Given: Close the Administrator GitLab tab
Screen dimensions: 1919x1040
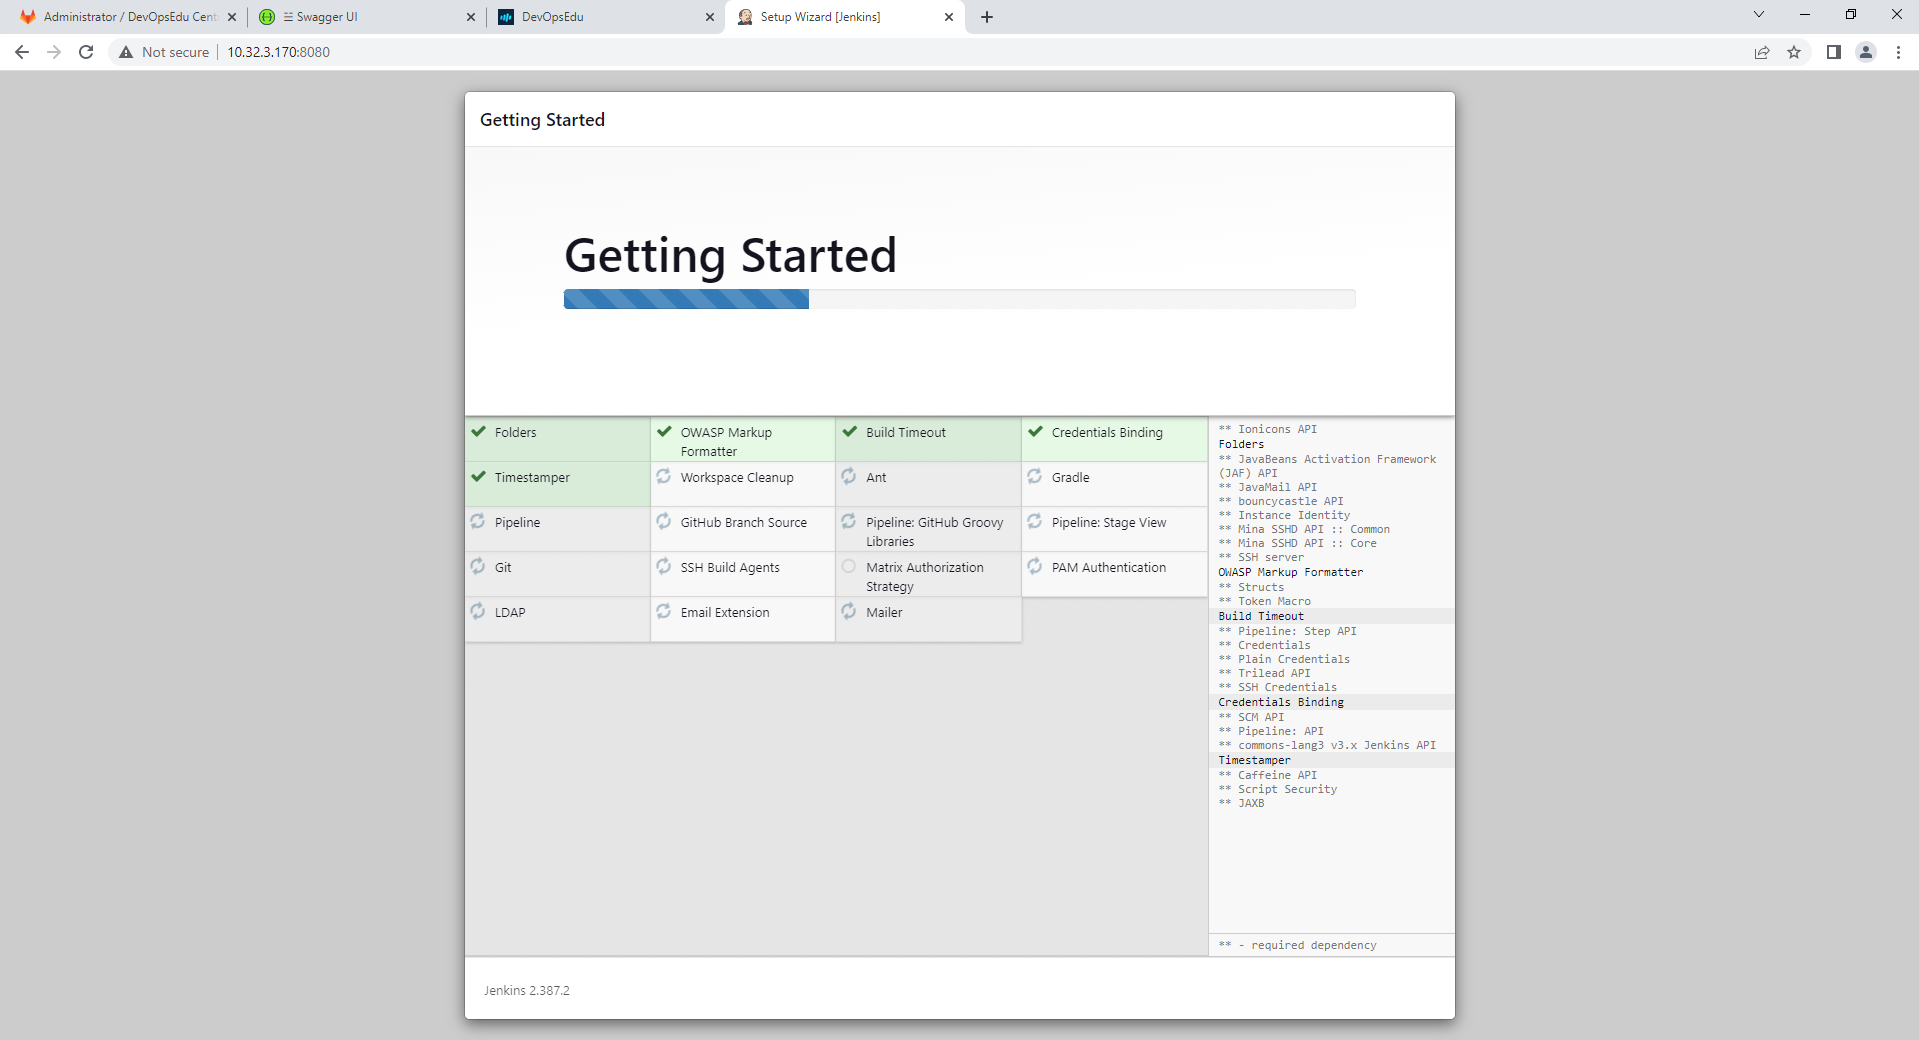Looking at the screenshot, I should [232, 17].
